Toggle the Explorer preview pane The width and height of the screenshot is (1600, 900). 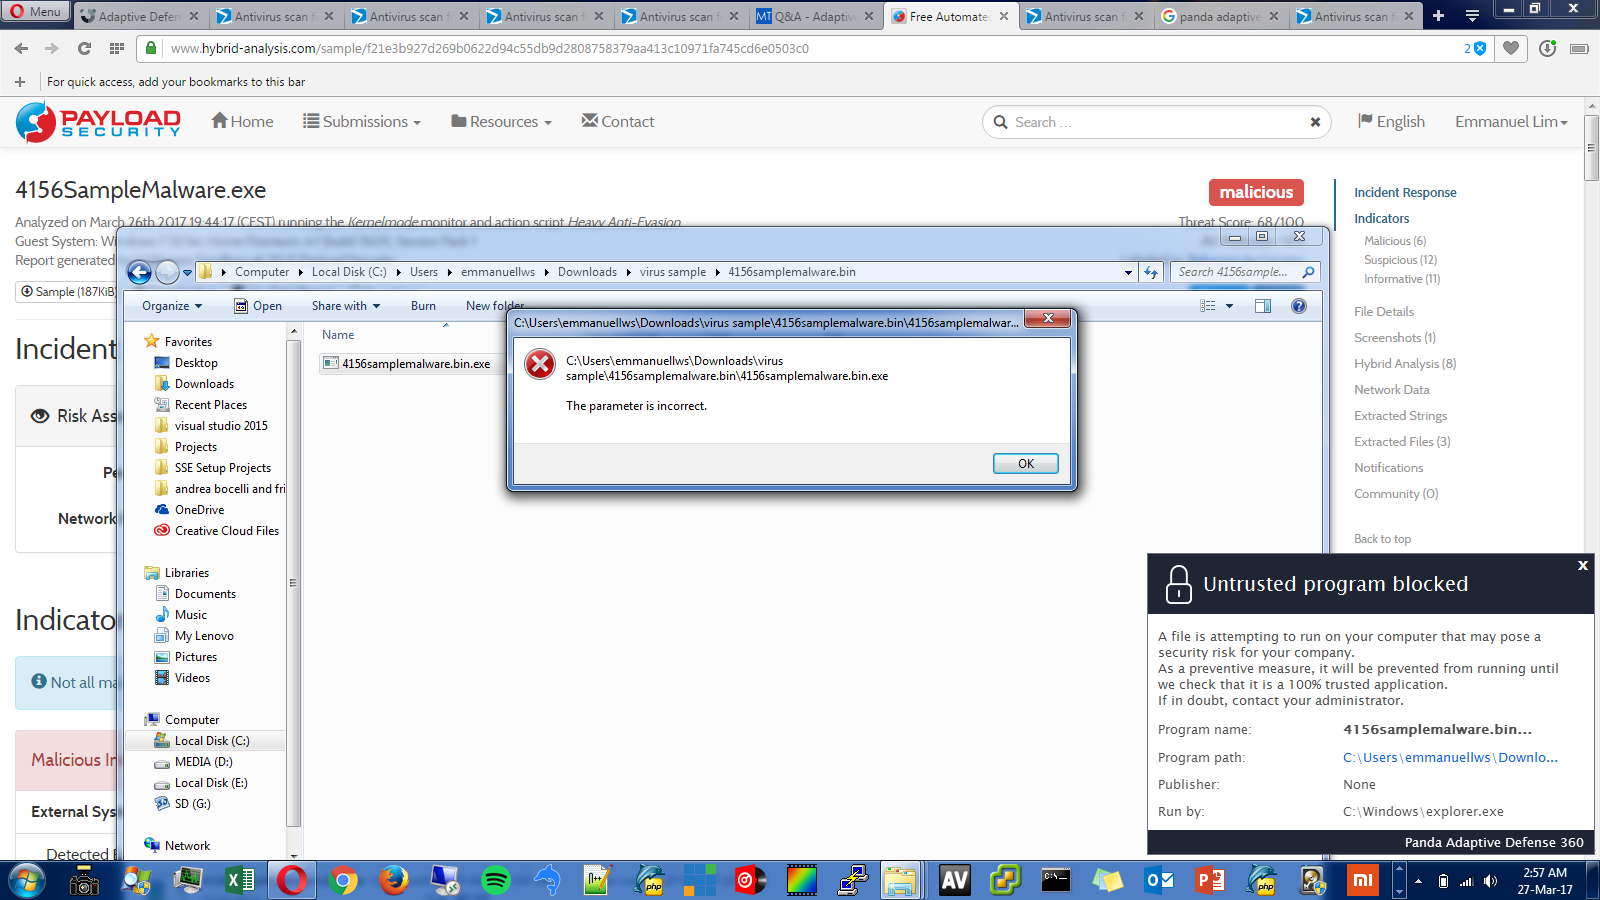(1263, 306)
